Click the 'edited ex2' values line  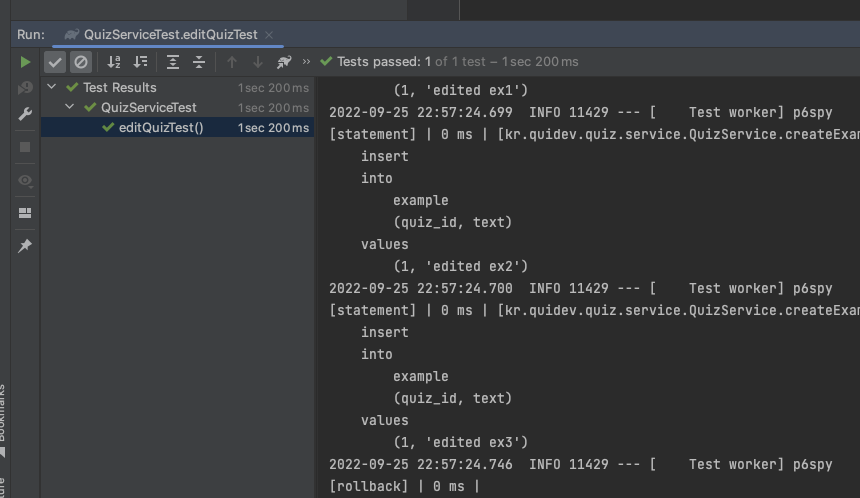[460, 266]
